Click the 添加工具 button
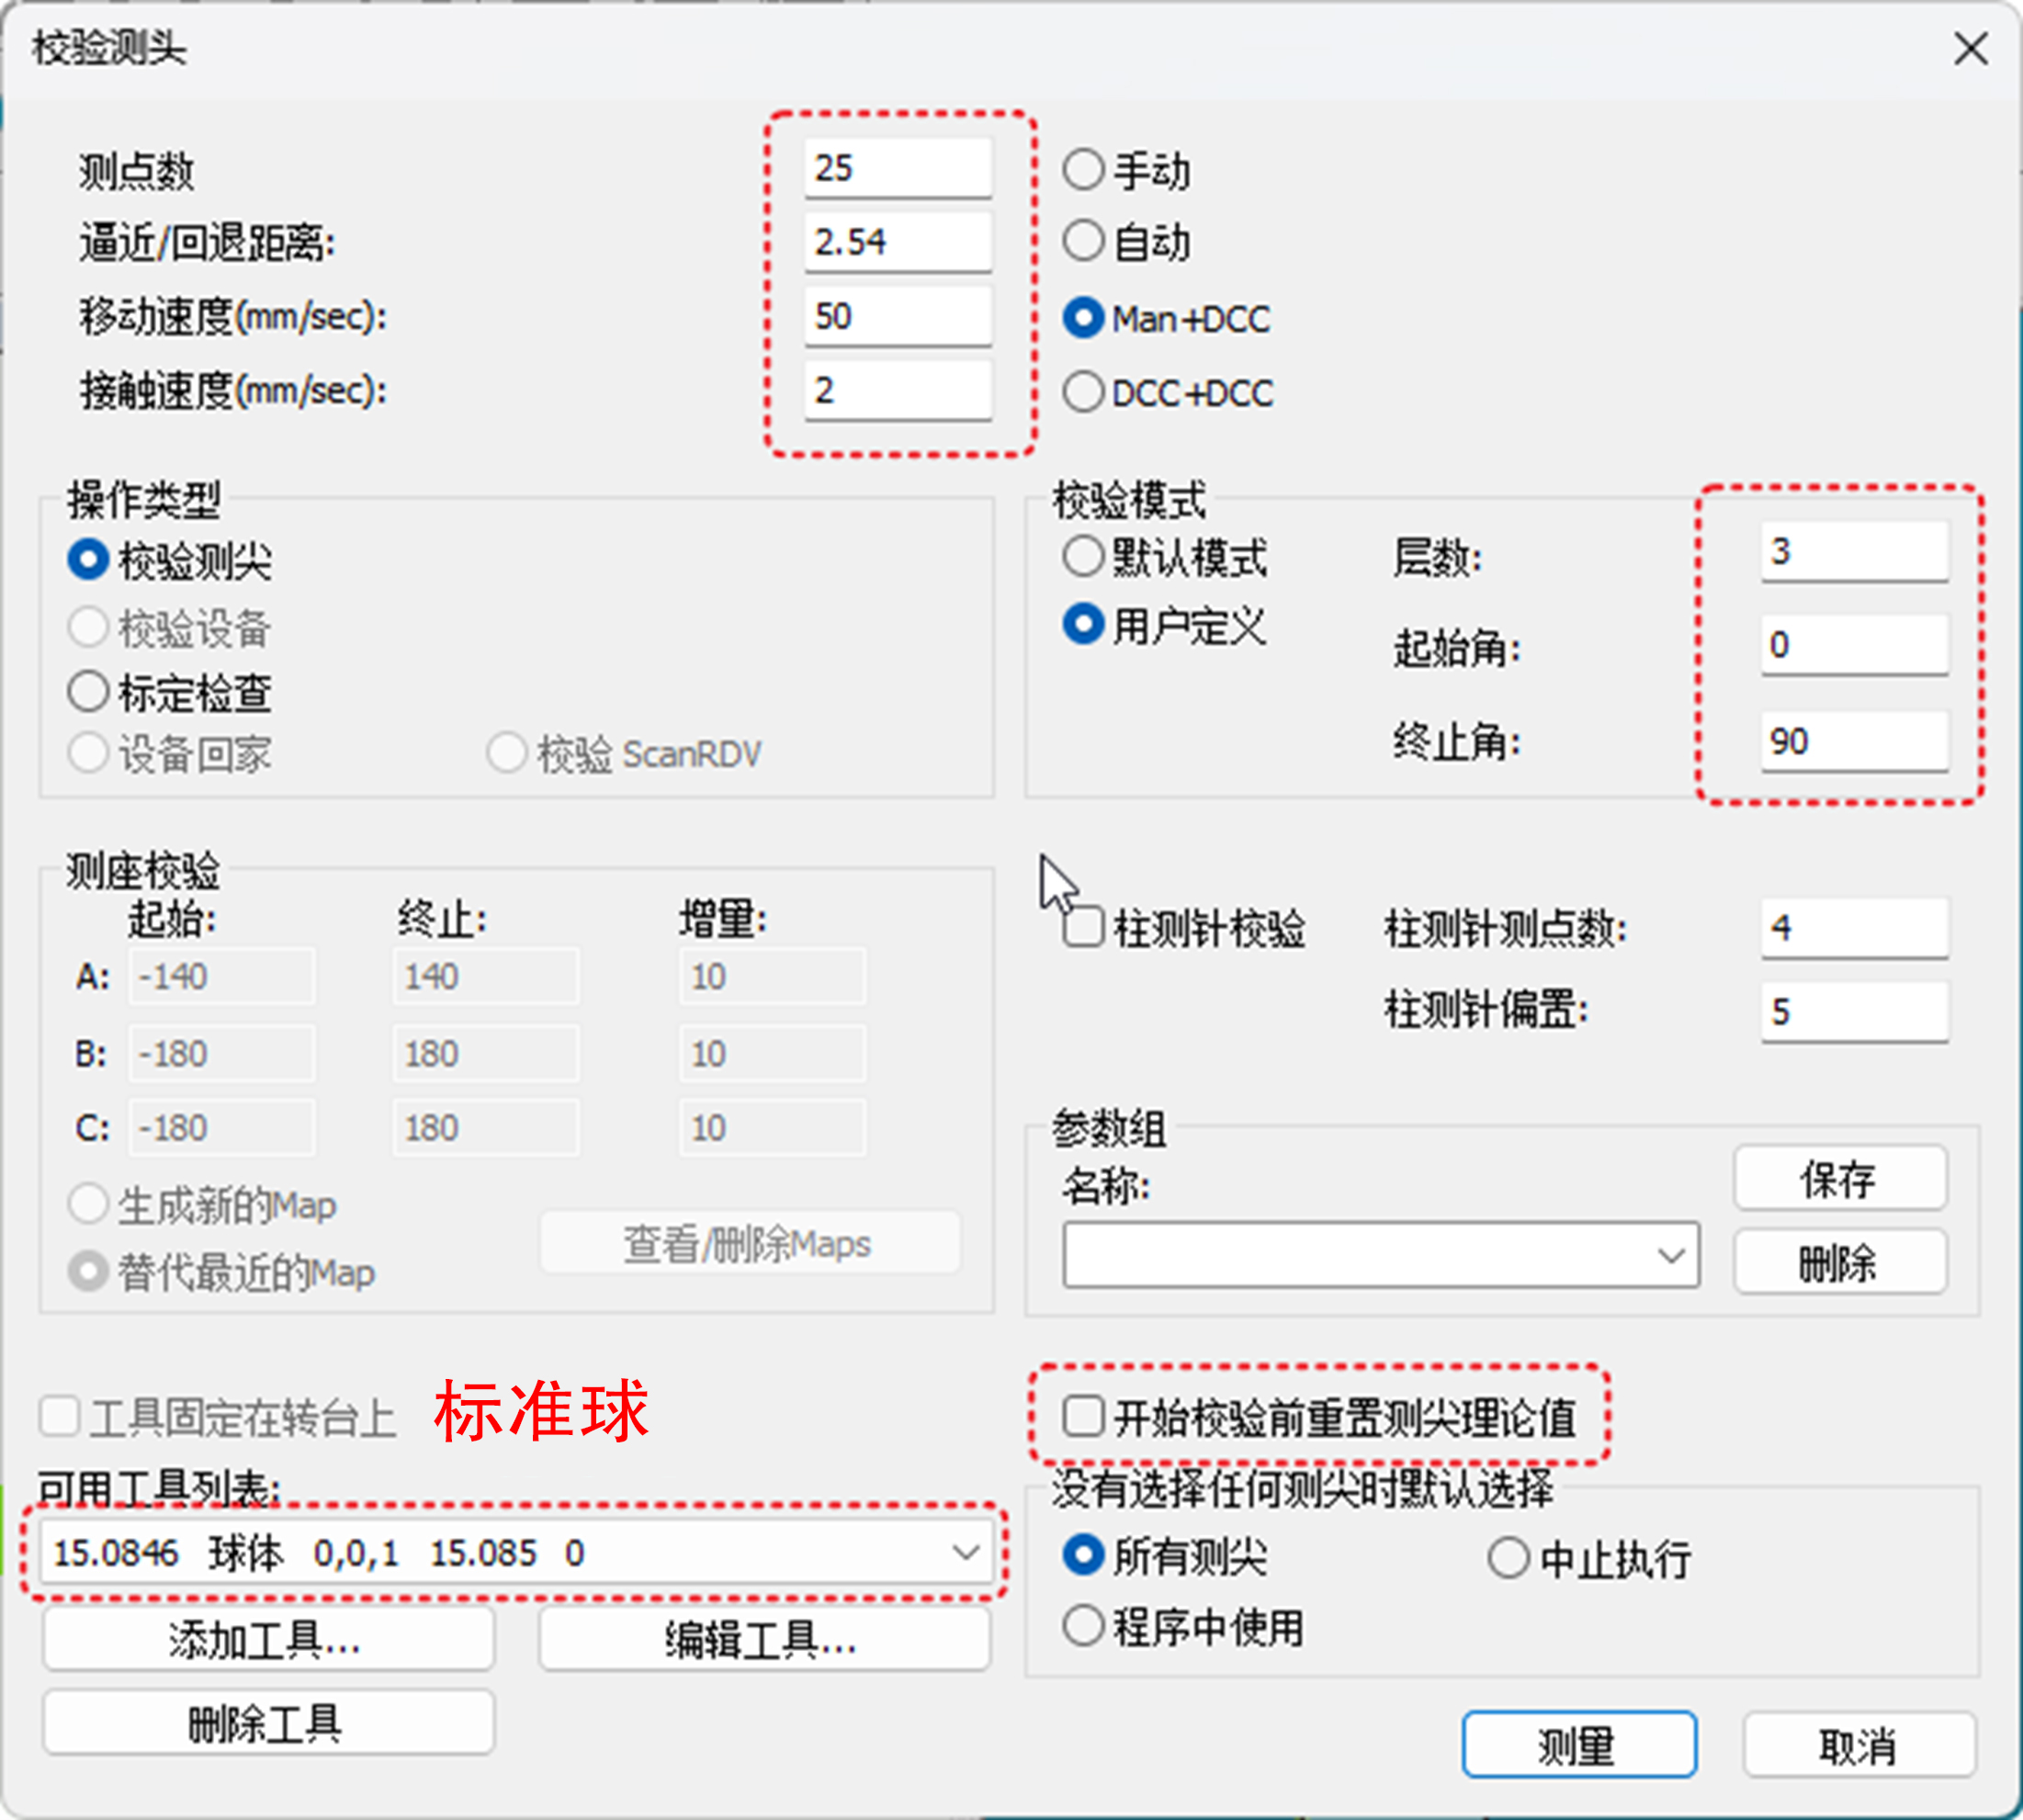The width and height of the screenshot is (2023, 1820). click(268, 1639)
